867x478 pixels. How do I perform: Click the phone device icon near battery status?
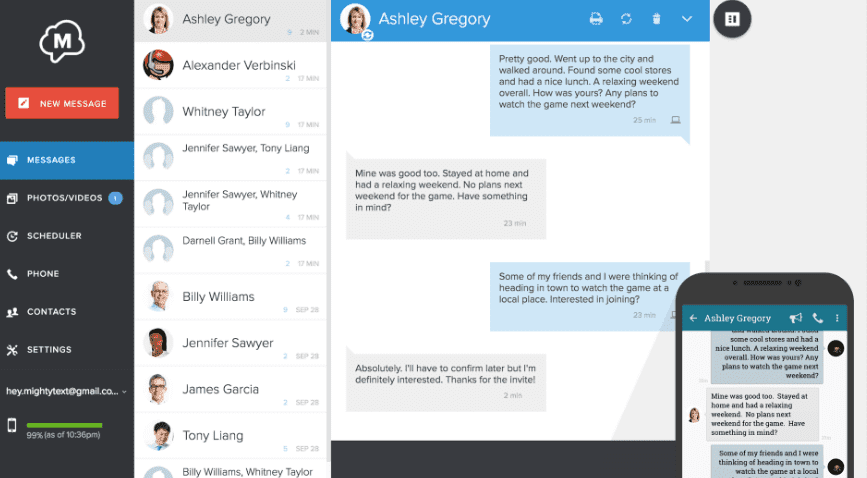12,425
